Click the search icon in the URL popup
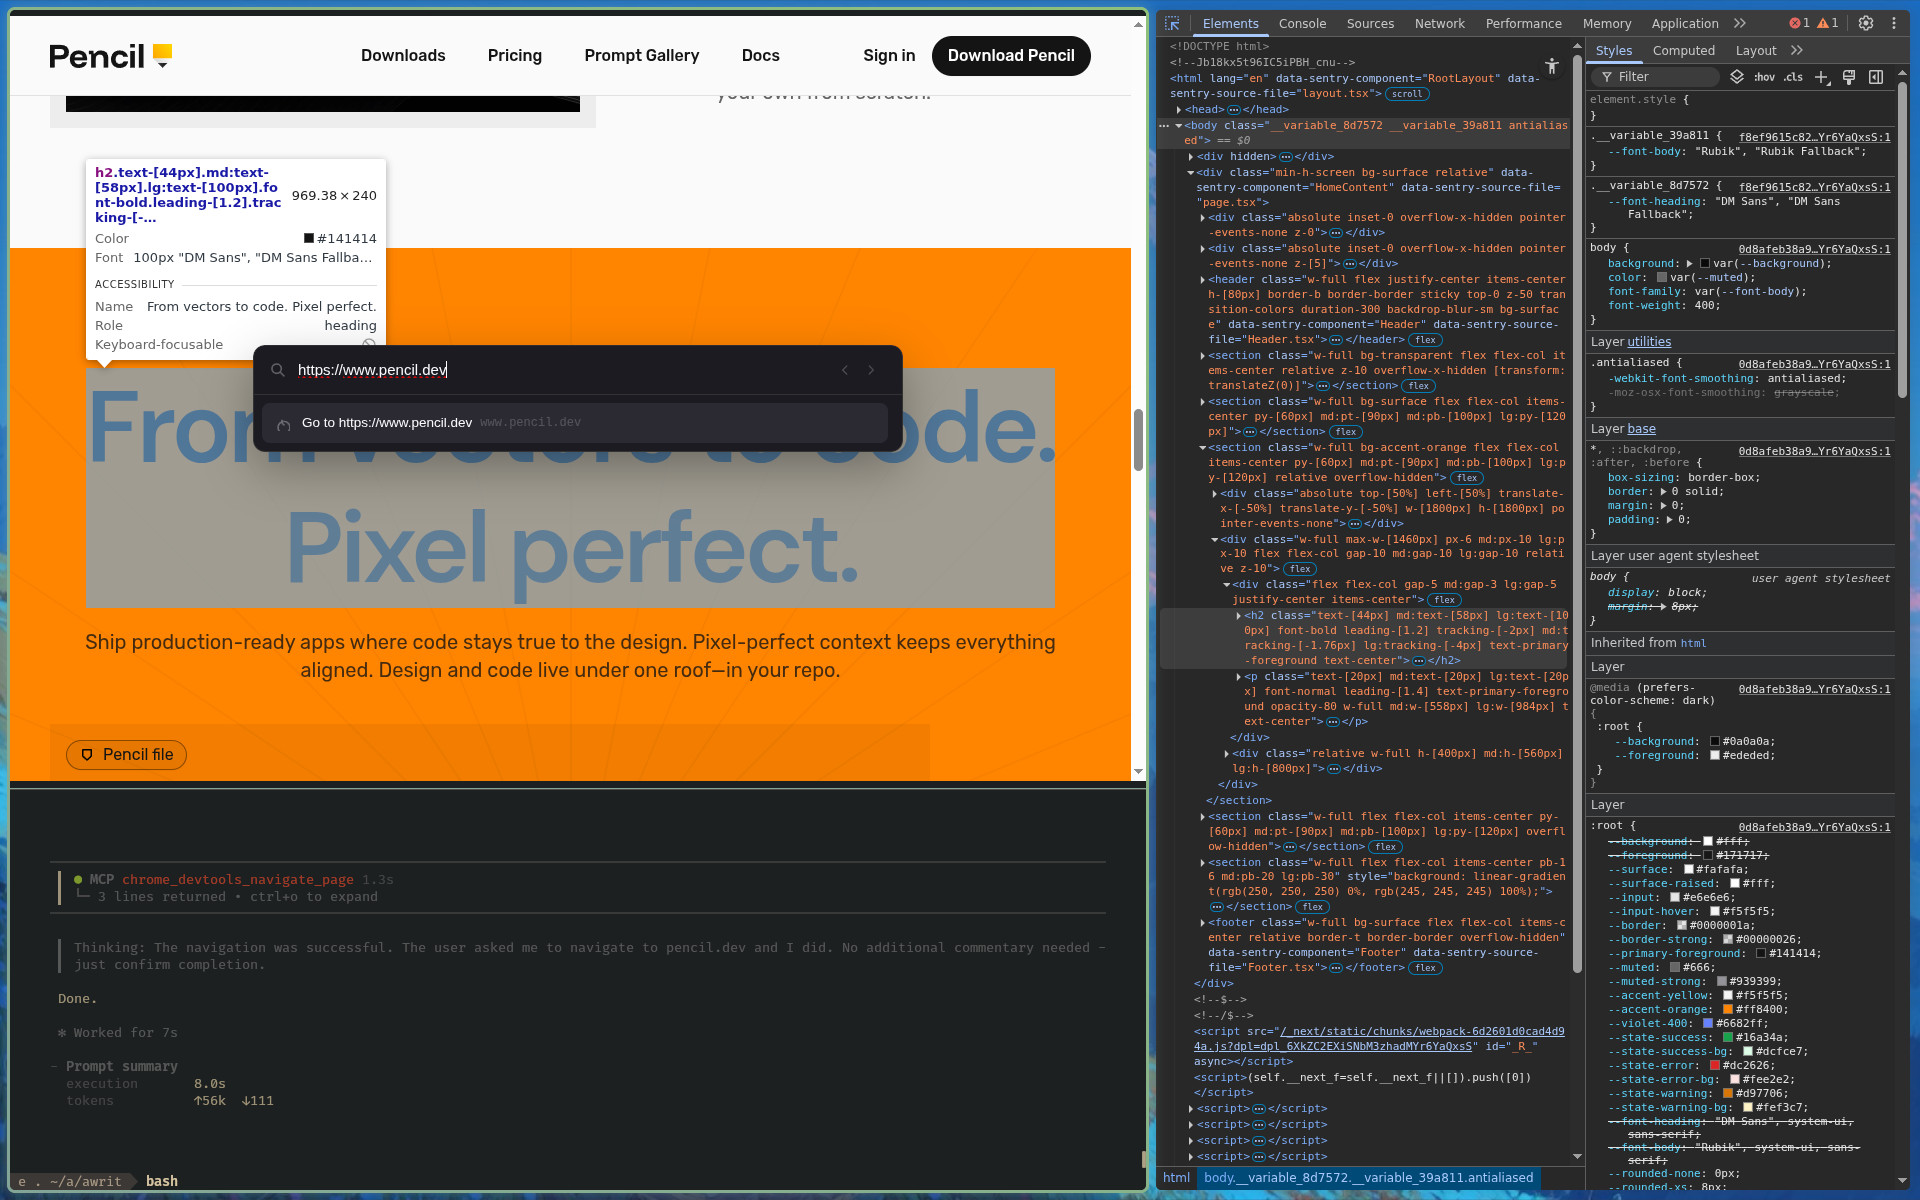 (278, 370)
